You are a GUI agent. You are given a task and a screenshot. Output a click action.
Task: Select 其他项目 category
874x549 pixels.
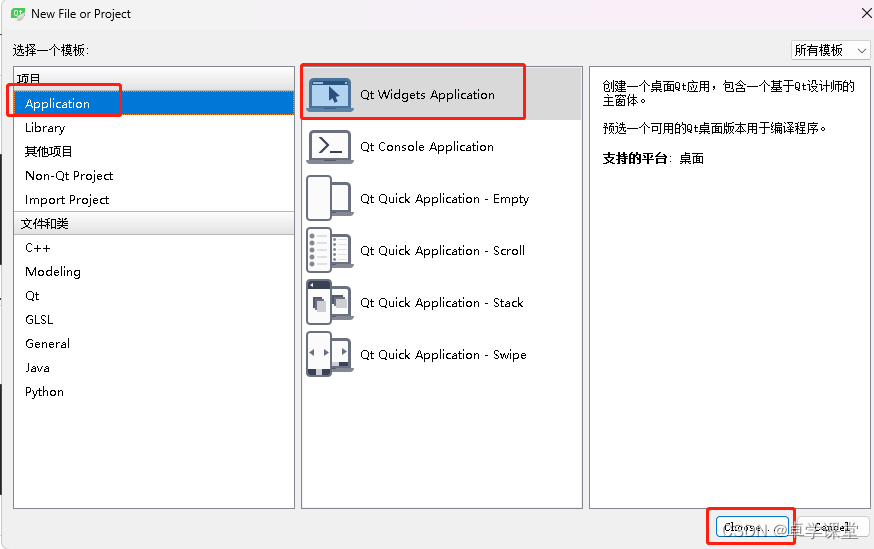pos(154,152)
